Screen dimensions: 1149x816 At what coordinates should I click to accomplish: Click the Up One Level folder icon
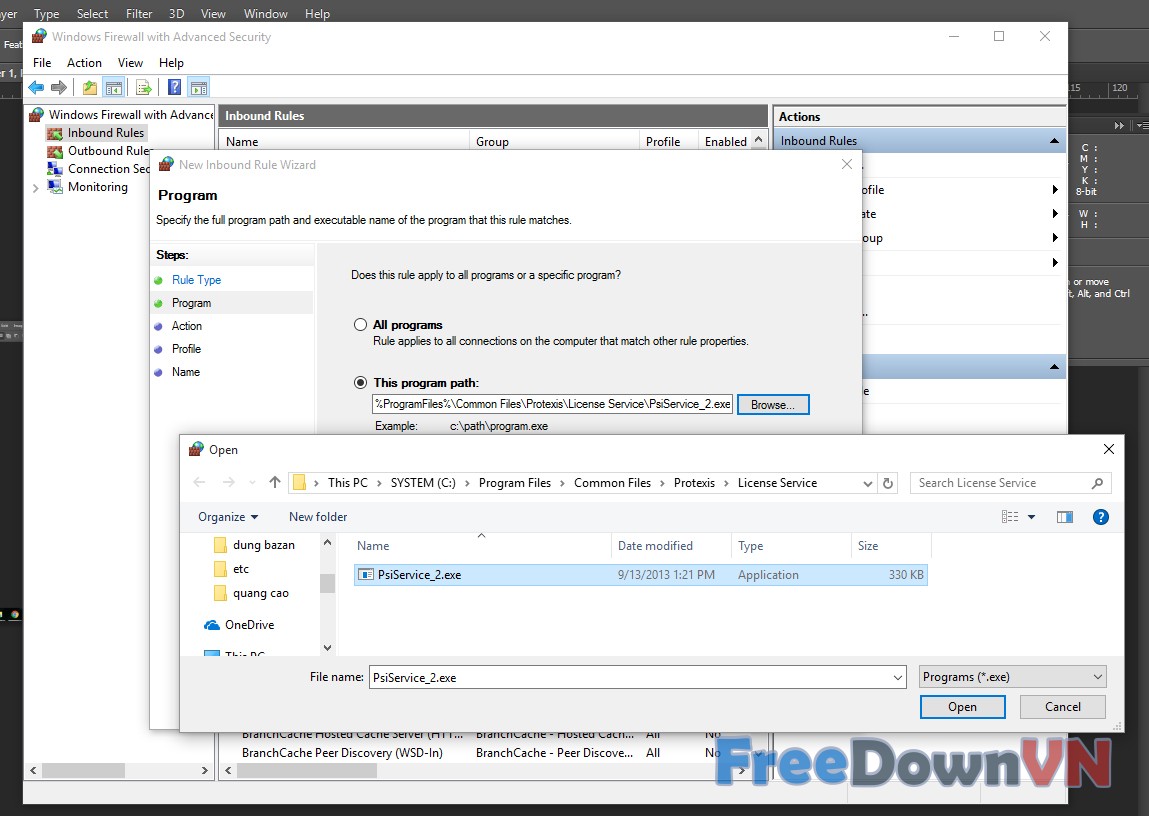pos(90,88)
